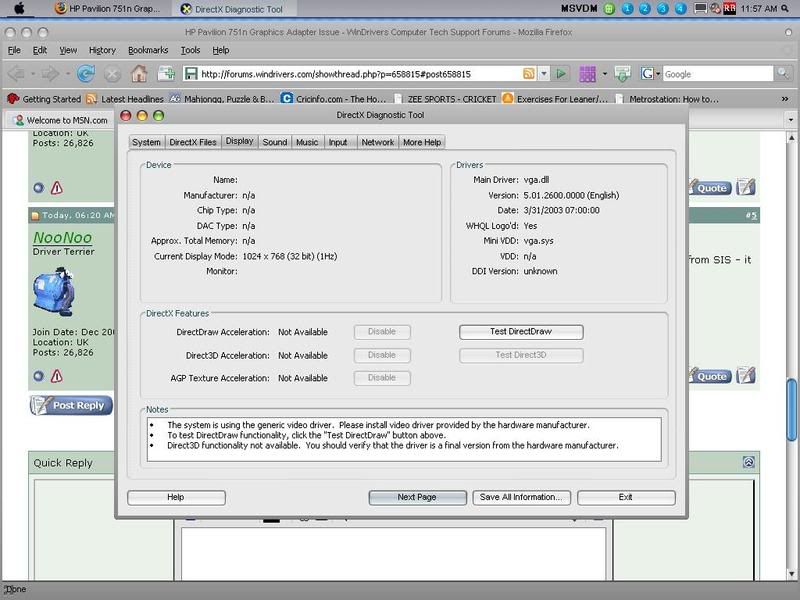Open the list all tabs dropdown

791,120
